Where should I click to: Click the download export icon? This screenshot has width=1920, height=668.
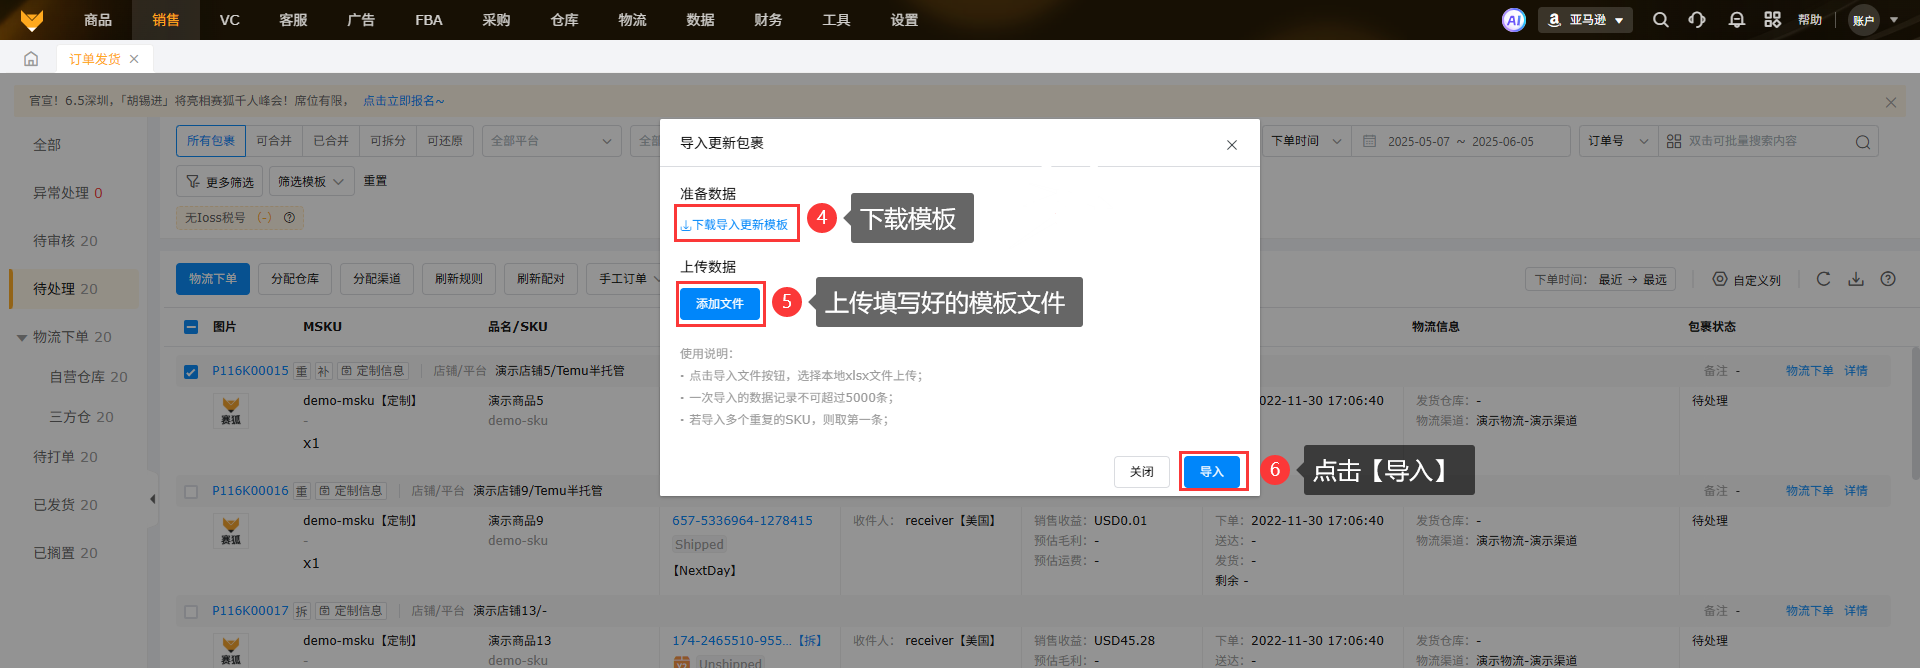(1856, 279)
